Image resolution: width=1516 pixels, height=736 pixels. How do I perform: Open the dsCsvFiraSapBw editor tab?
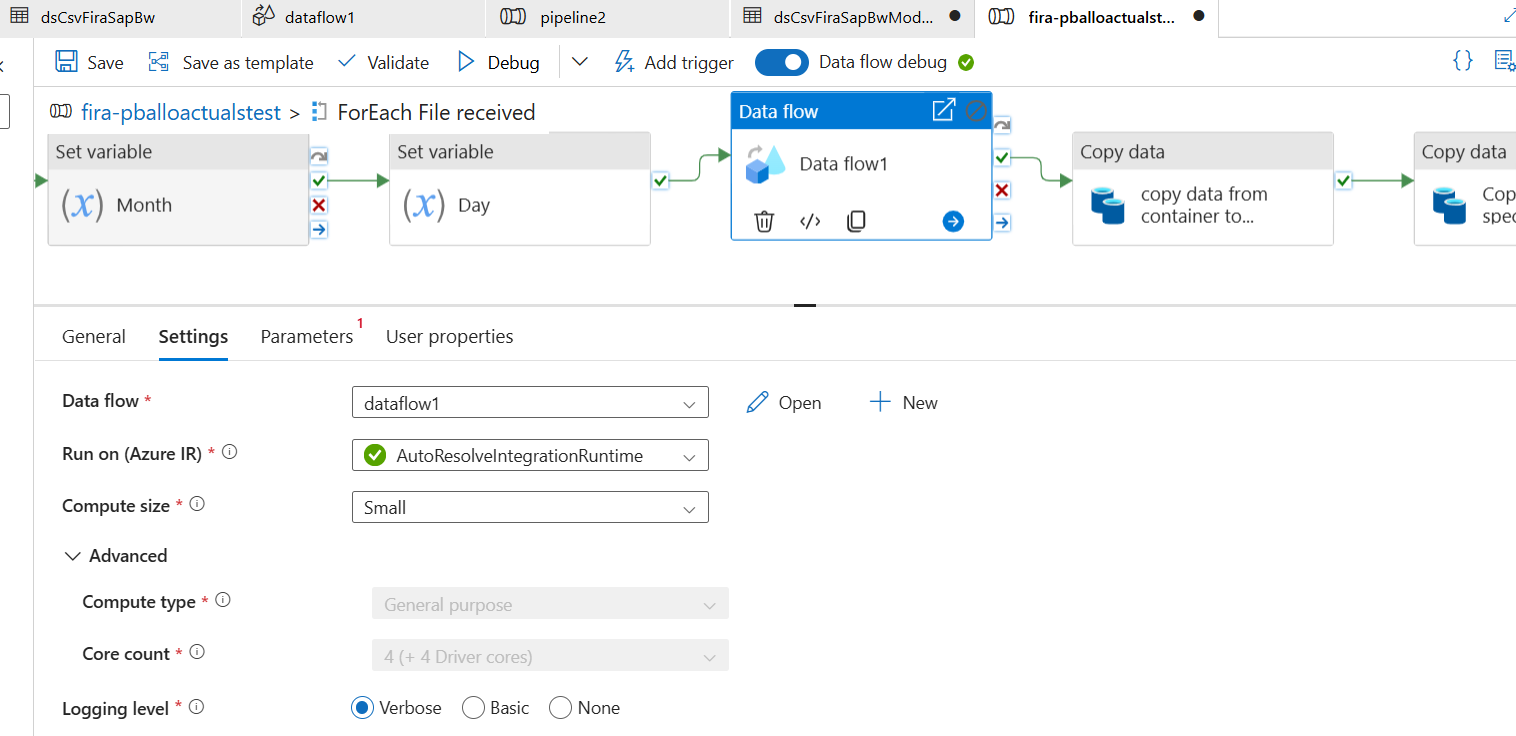[x=121, y=17]
